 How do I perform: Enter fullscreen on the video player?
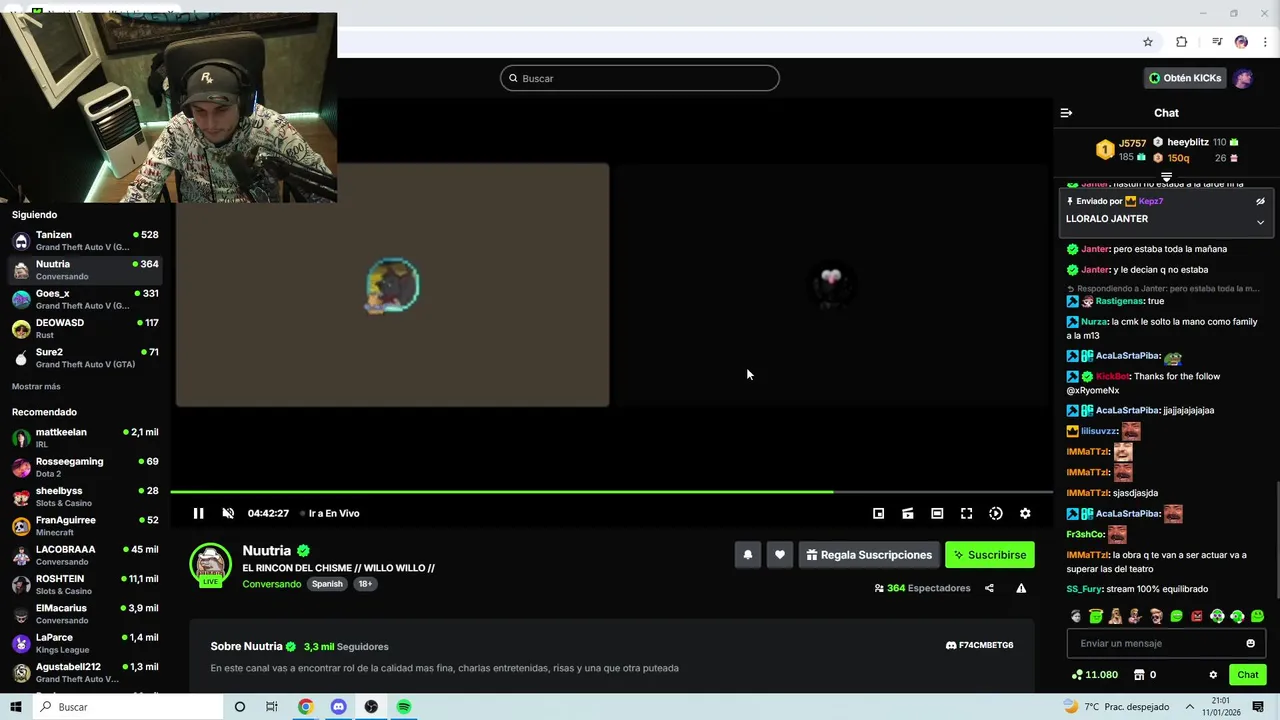(x=966, y=513)
